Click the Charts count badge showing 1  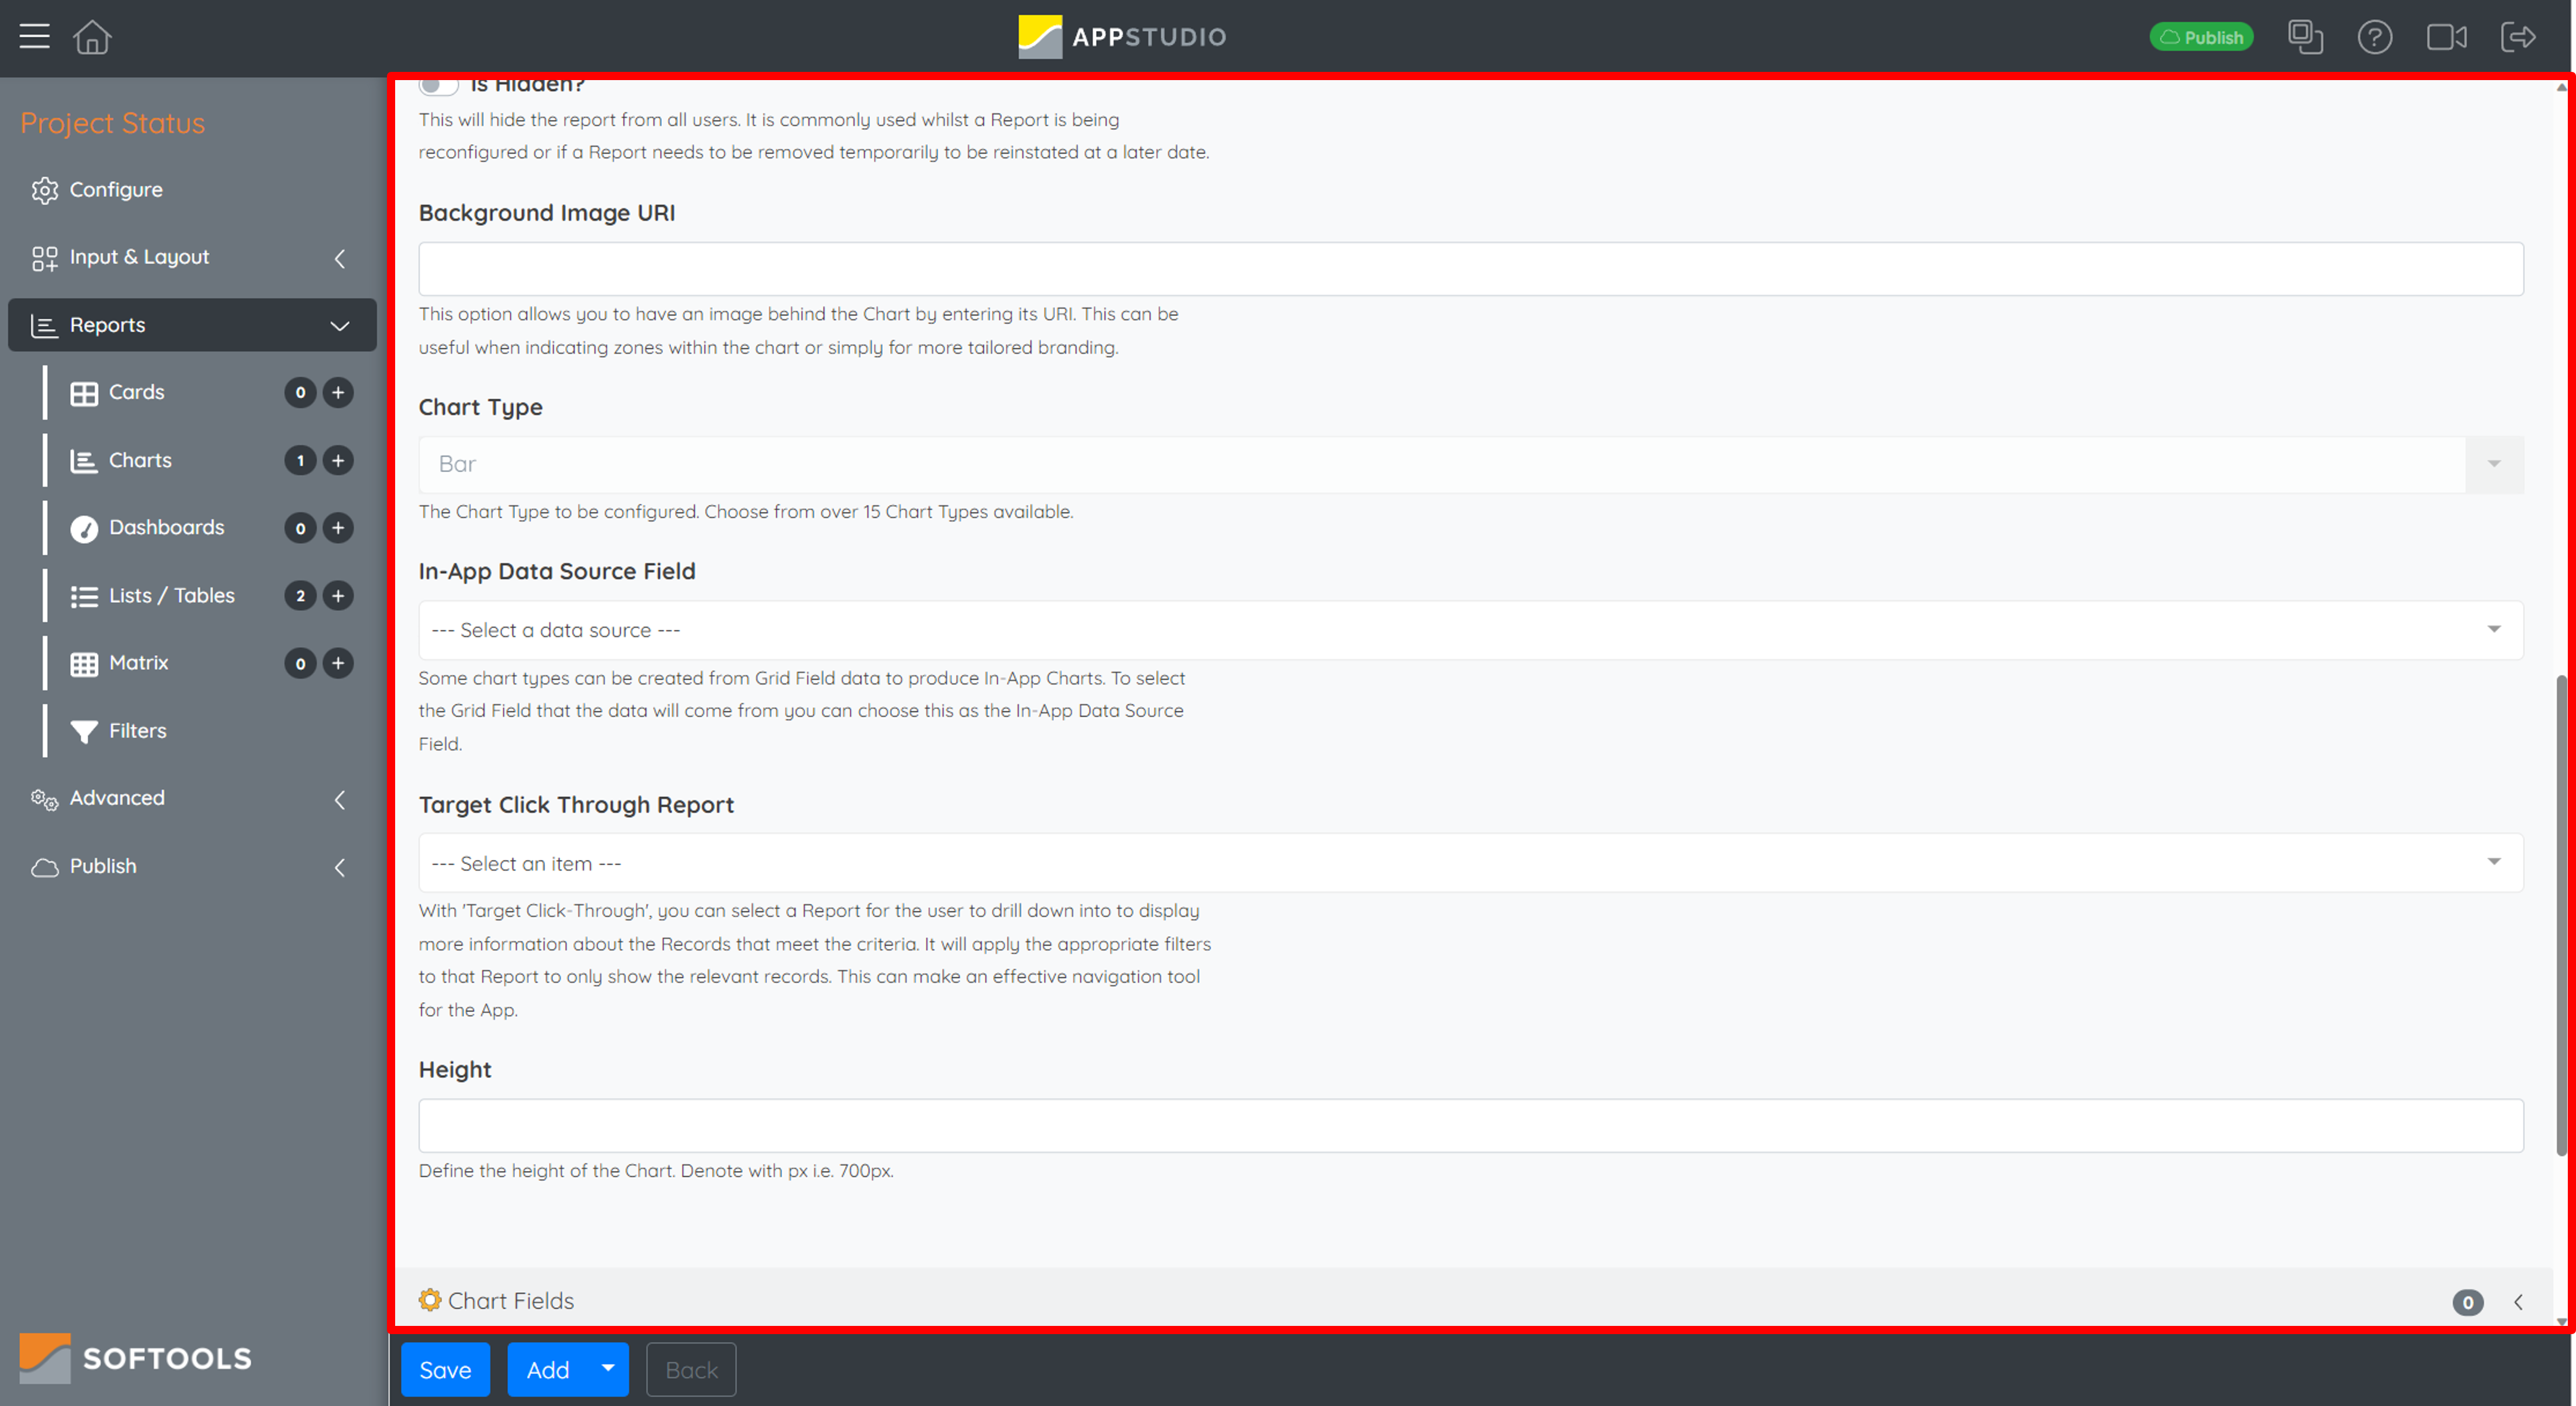click(300, 460)
